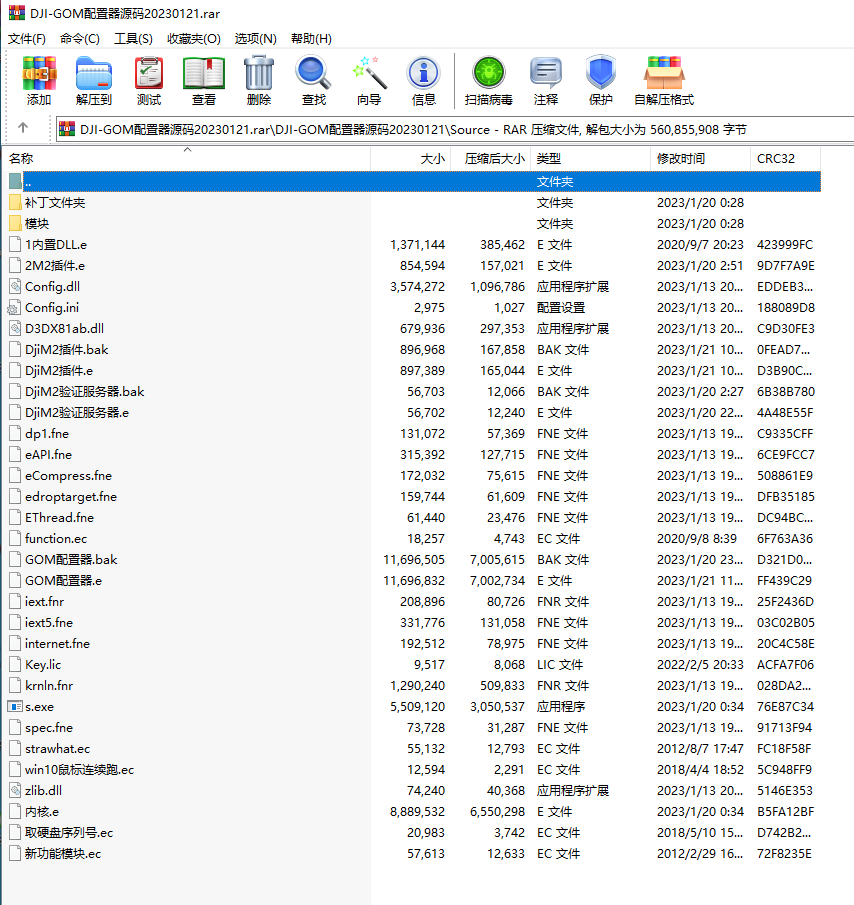Click the archive path address field
This screenshot has height=905, width=854.
pos(455,129)
